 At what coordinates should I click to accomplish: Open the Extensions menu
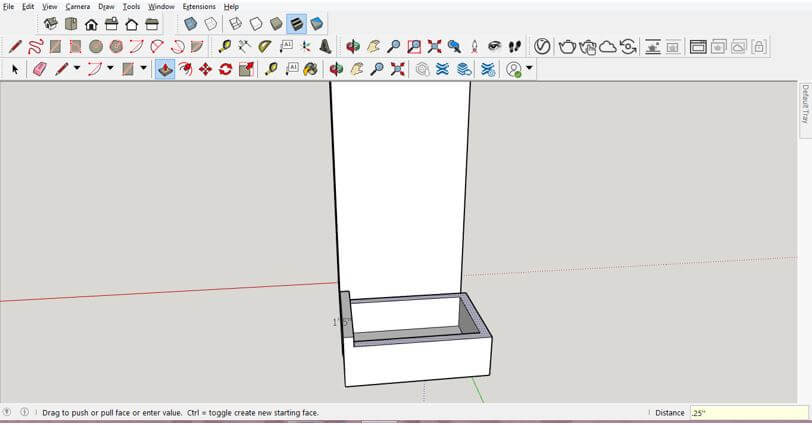point(199,7)
